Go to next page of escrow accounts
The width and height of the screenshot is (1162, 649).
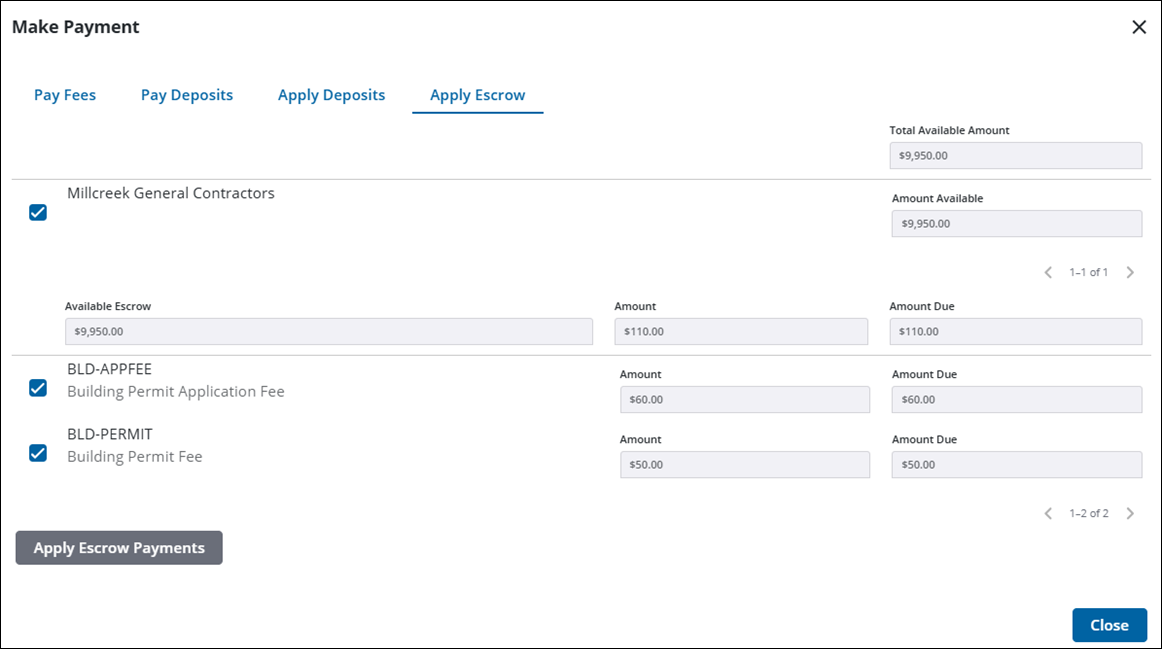[x=1130, y=272]
